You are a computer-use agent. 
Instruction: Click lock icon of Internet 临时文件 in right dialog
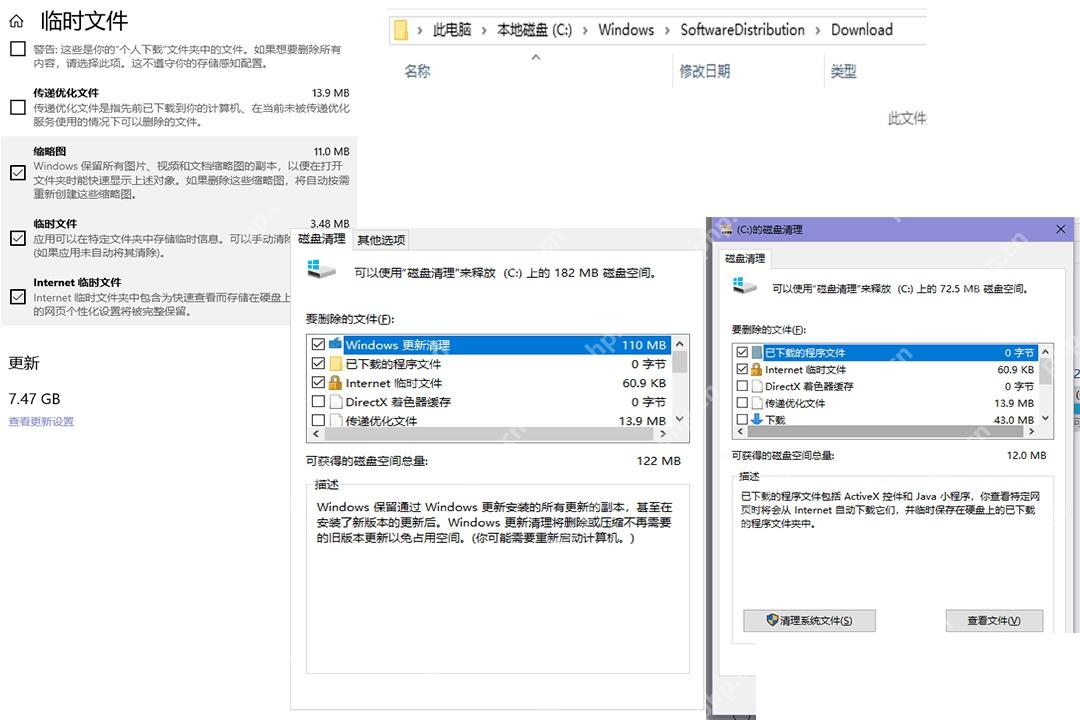(756, 369)
